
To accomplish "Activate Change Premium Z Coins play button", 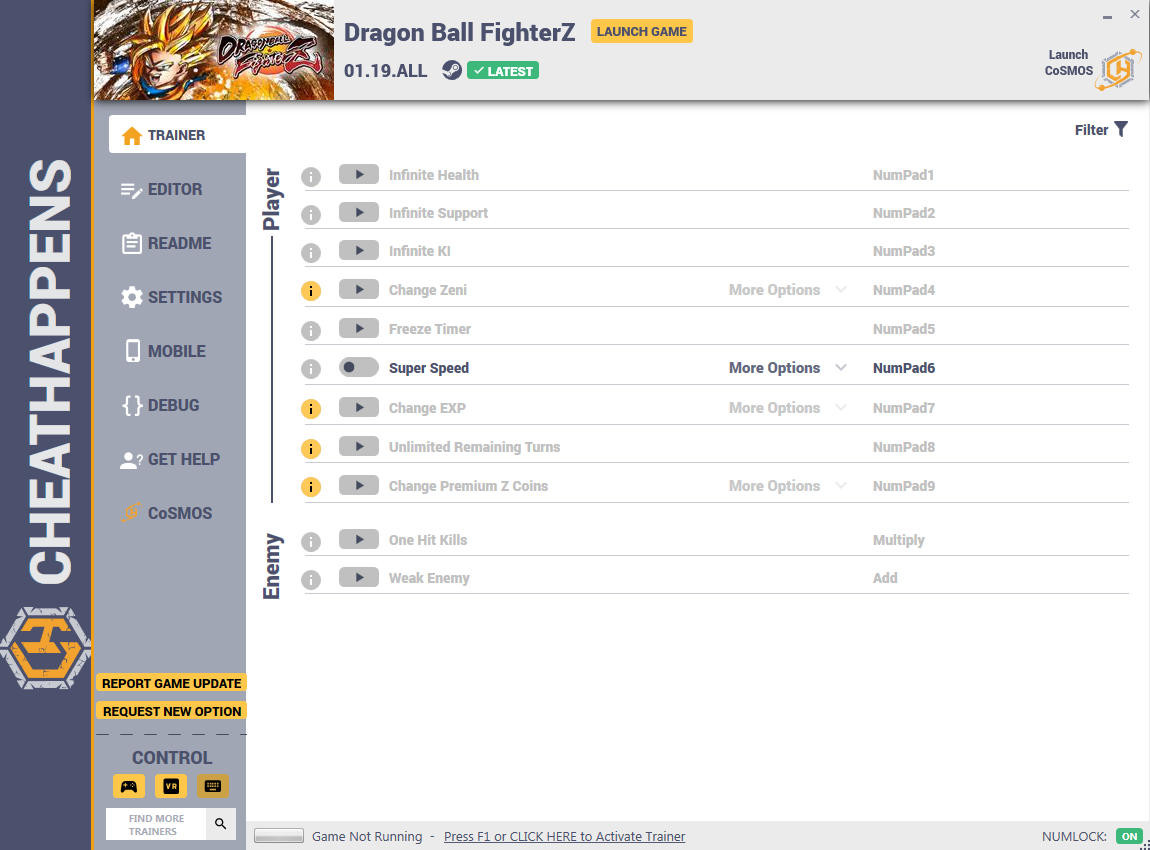I will tap(359, 486).
